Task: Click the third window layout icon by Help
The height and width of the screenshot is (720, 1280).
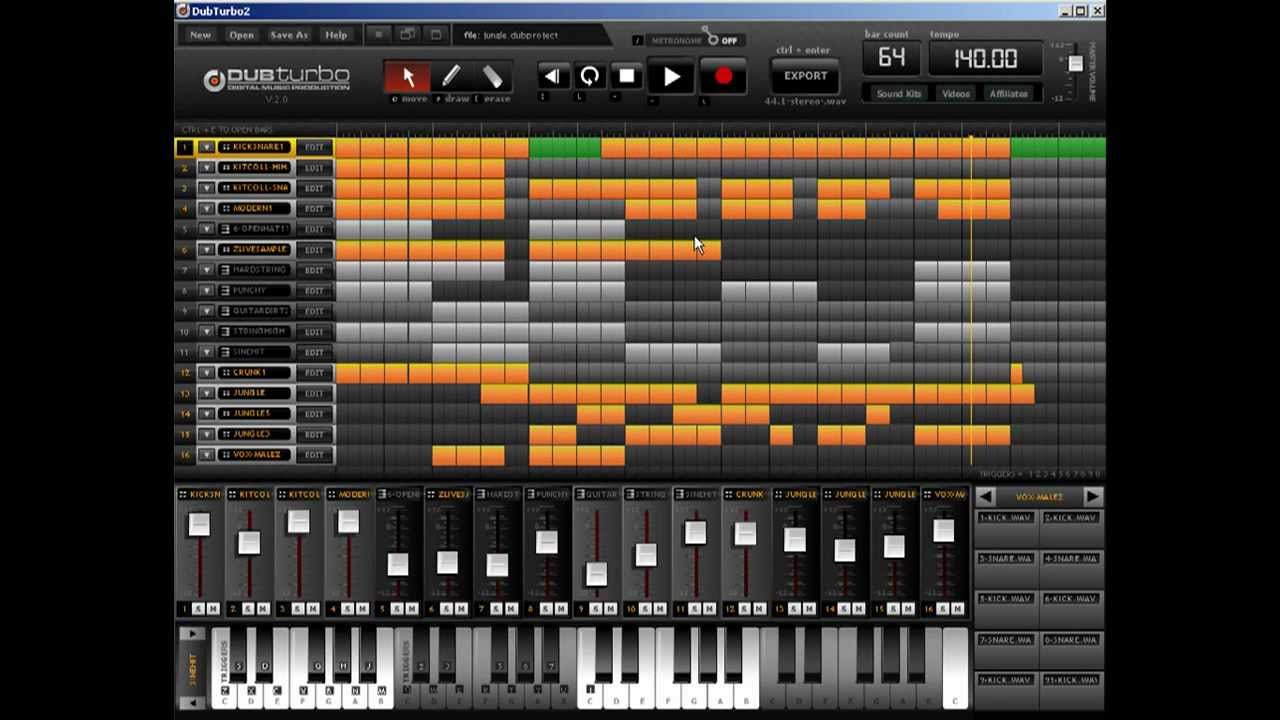Action: coord(435,34)
